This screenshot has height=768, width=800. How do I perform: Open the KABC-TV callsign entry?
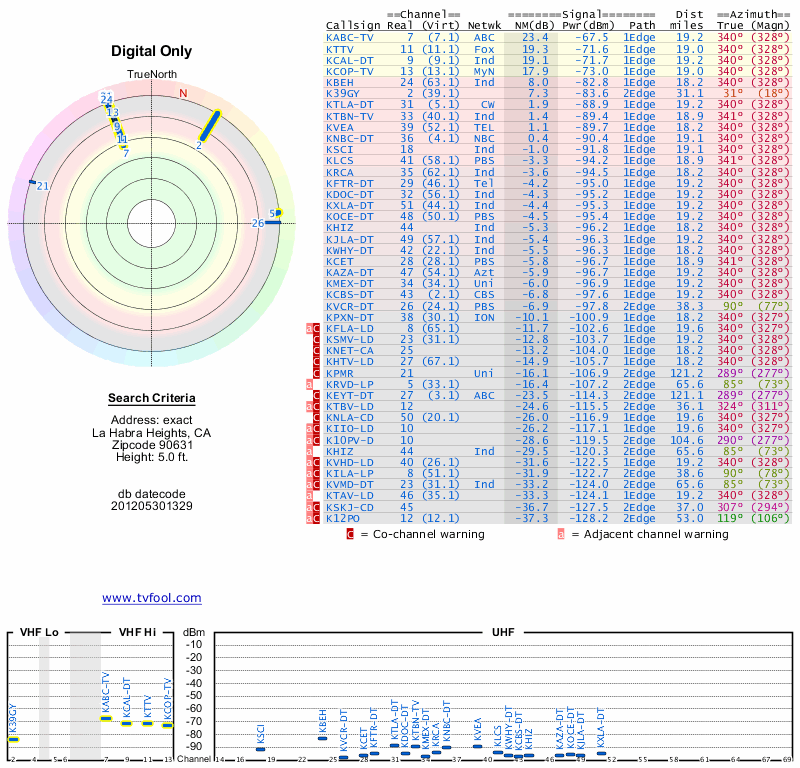pyautogui.click(x=349, y=38)
